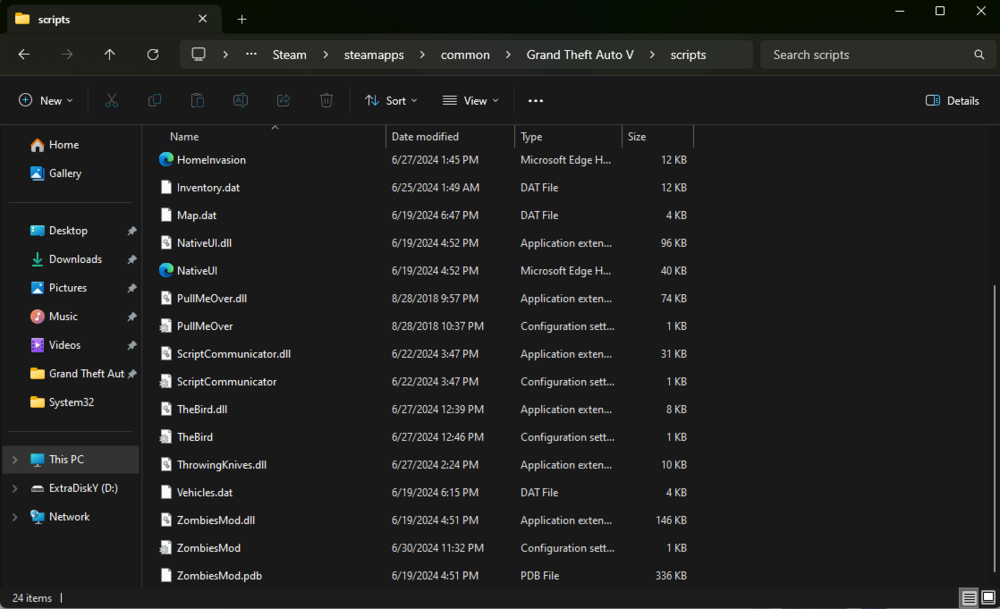Open the Sort dropdown menu

pos(391,101)
